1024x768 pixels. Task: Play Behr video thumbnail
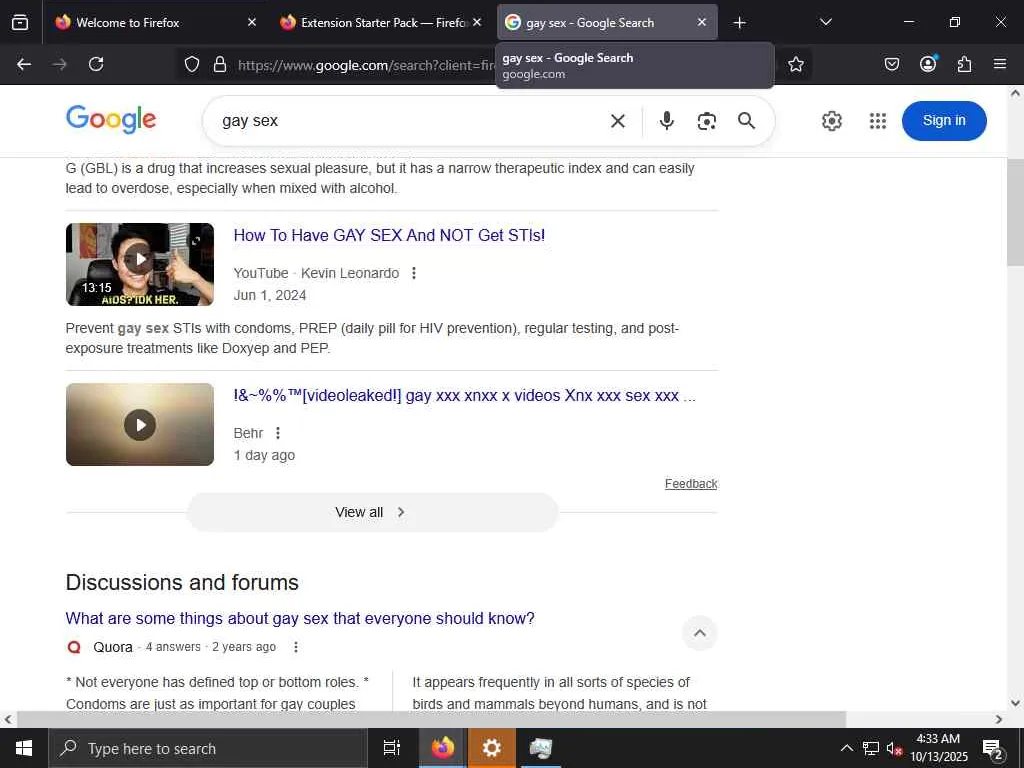tap(140, 424)
